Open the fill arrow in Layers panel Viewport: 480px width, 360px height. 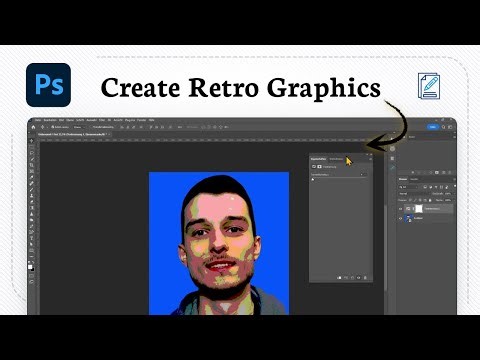click(x=454, y=200)
